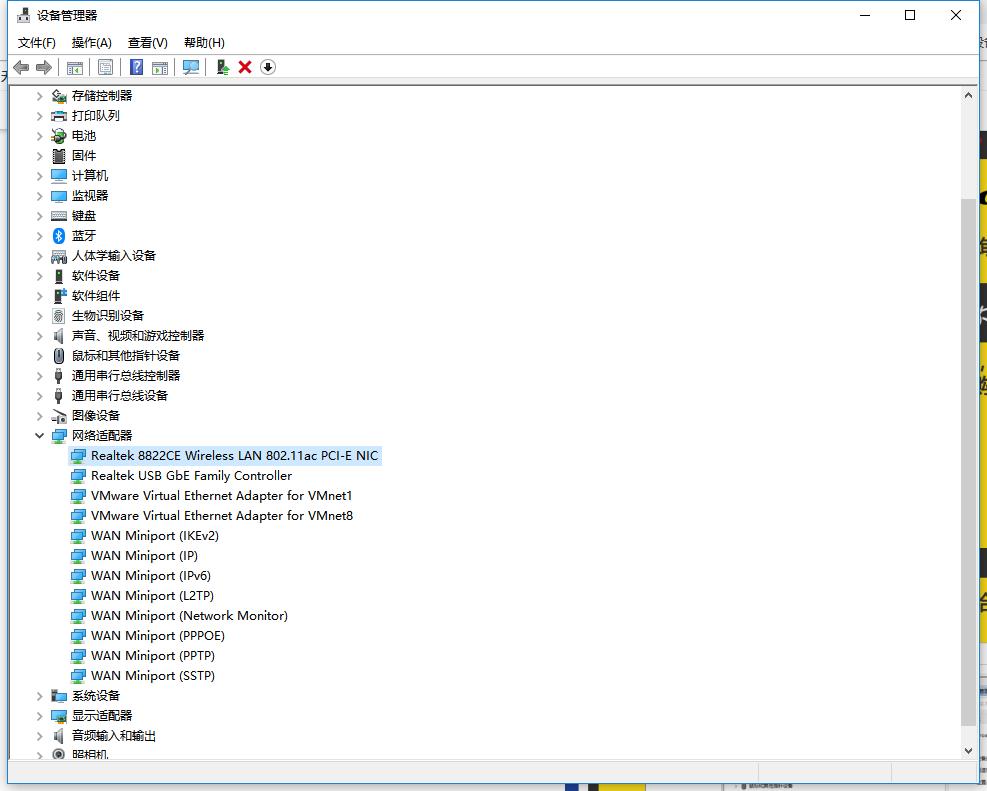Expand the 显示适配器 category
This screenshot has height=791, width=987.
click(40, 716)
